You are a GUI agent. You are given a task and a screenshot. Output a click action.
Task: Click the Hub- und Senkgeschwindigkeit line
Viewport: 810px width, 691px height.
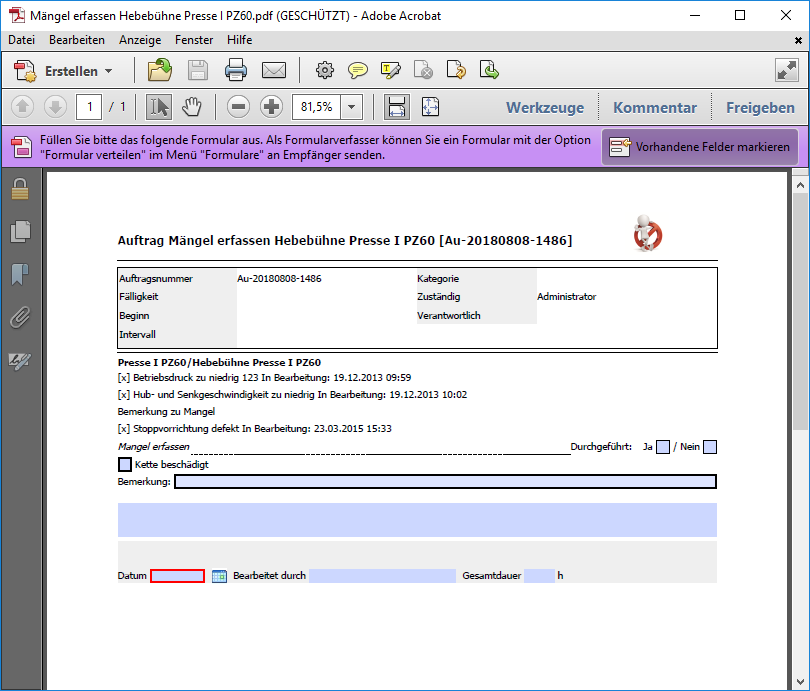[x=292, y=395]
